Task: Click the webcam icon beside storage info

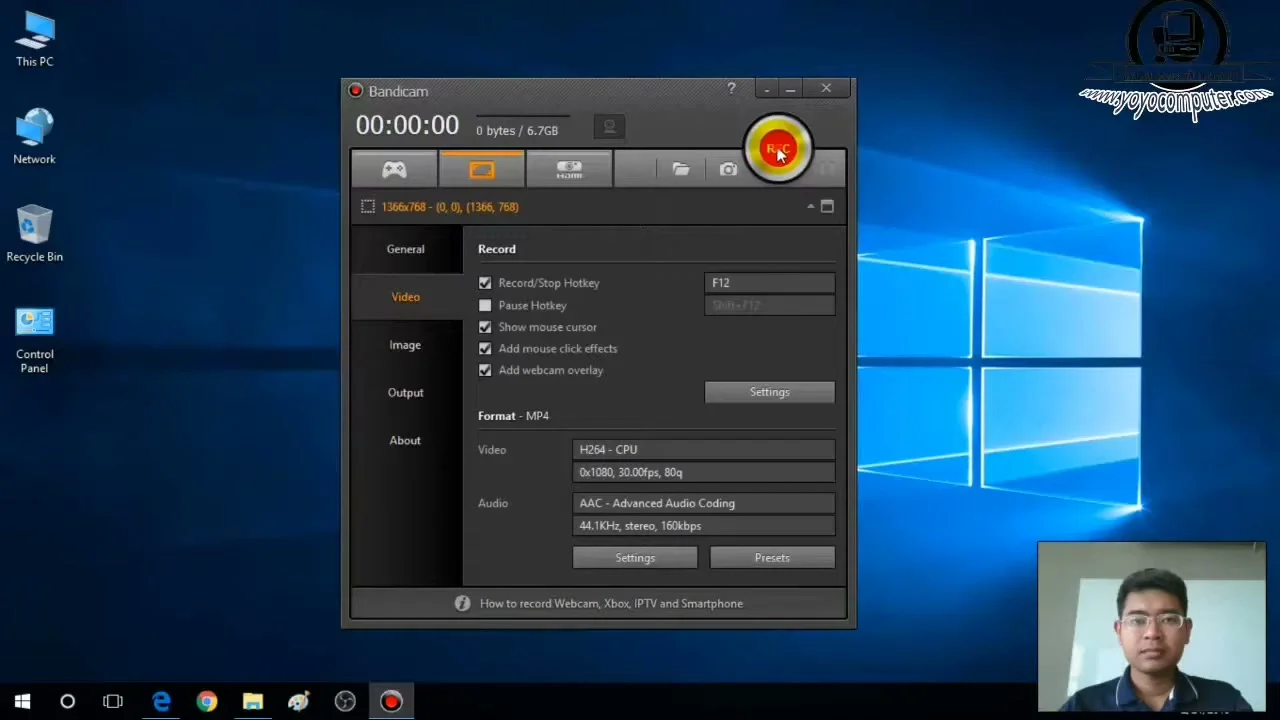Action: tap(609, 128)
